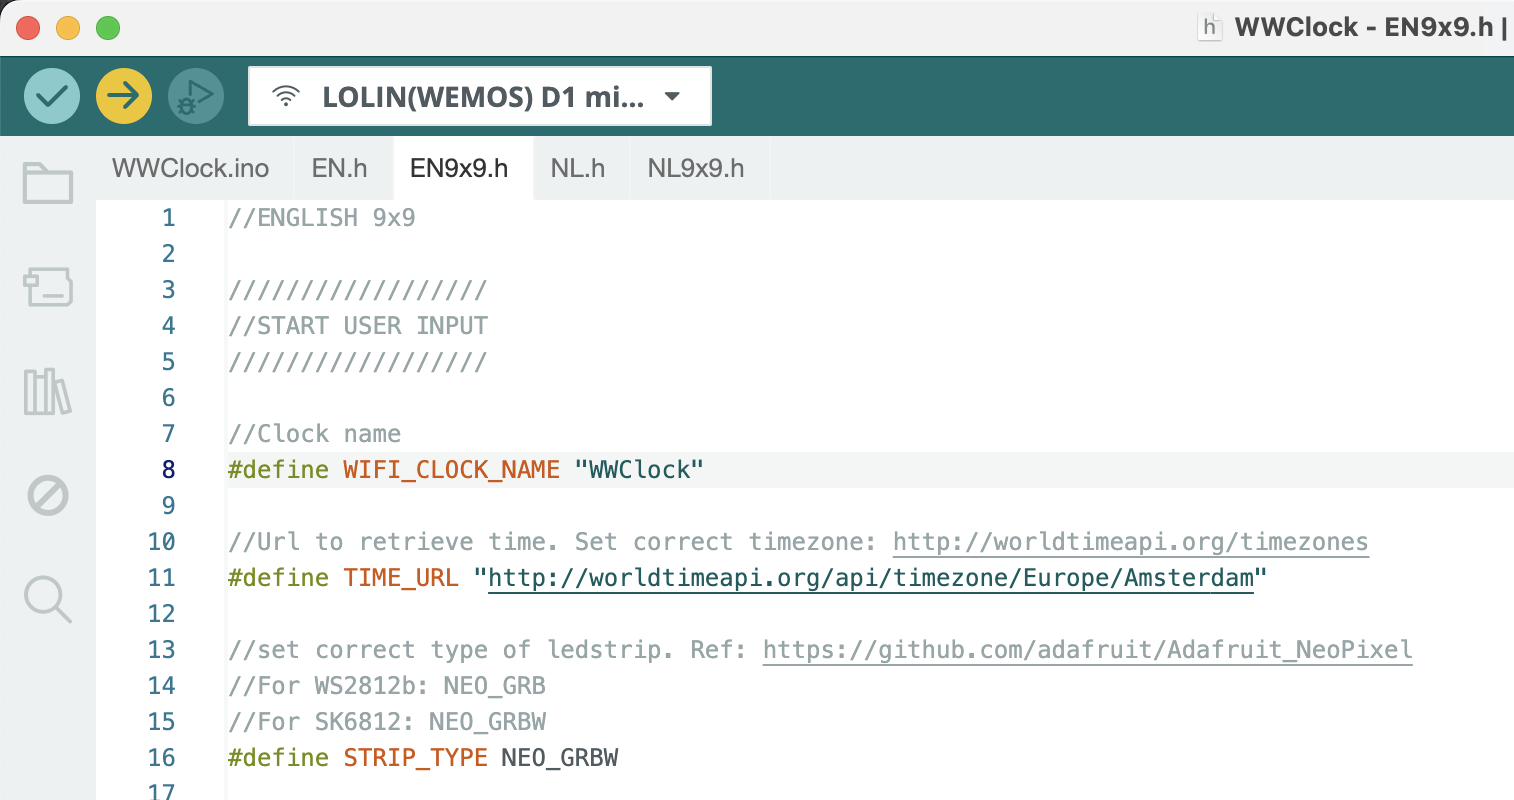Open the Sketchbook folder sidebar icon
The width and height of the screenshot is (1514, 800).
click(48, 183)
